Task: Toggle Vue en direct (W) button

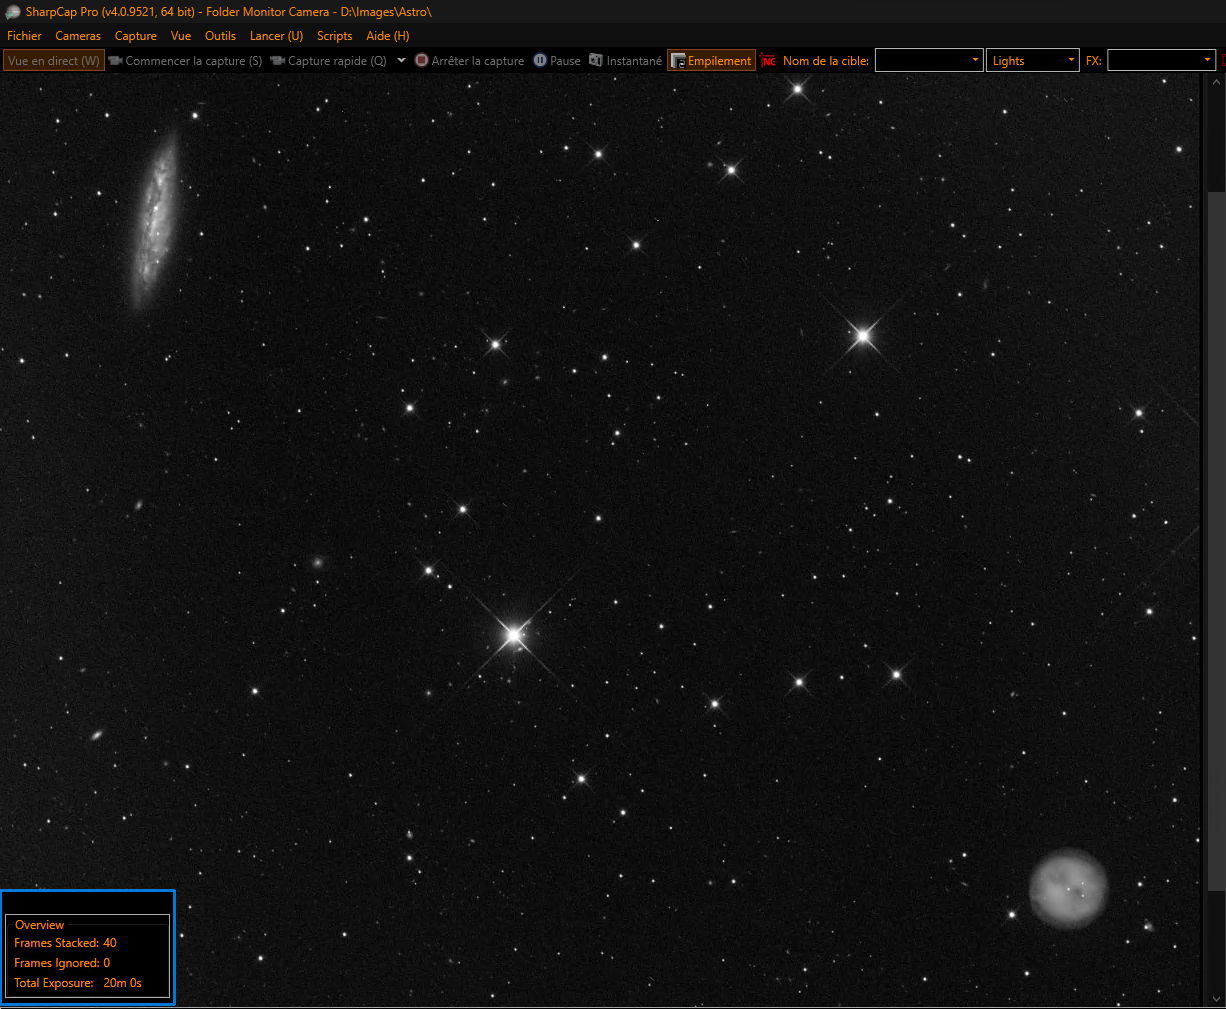Action: coord(54,61)
